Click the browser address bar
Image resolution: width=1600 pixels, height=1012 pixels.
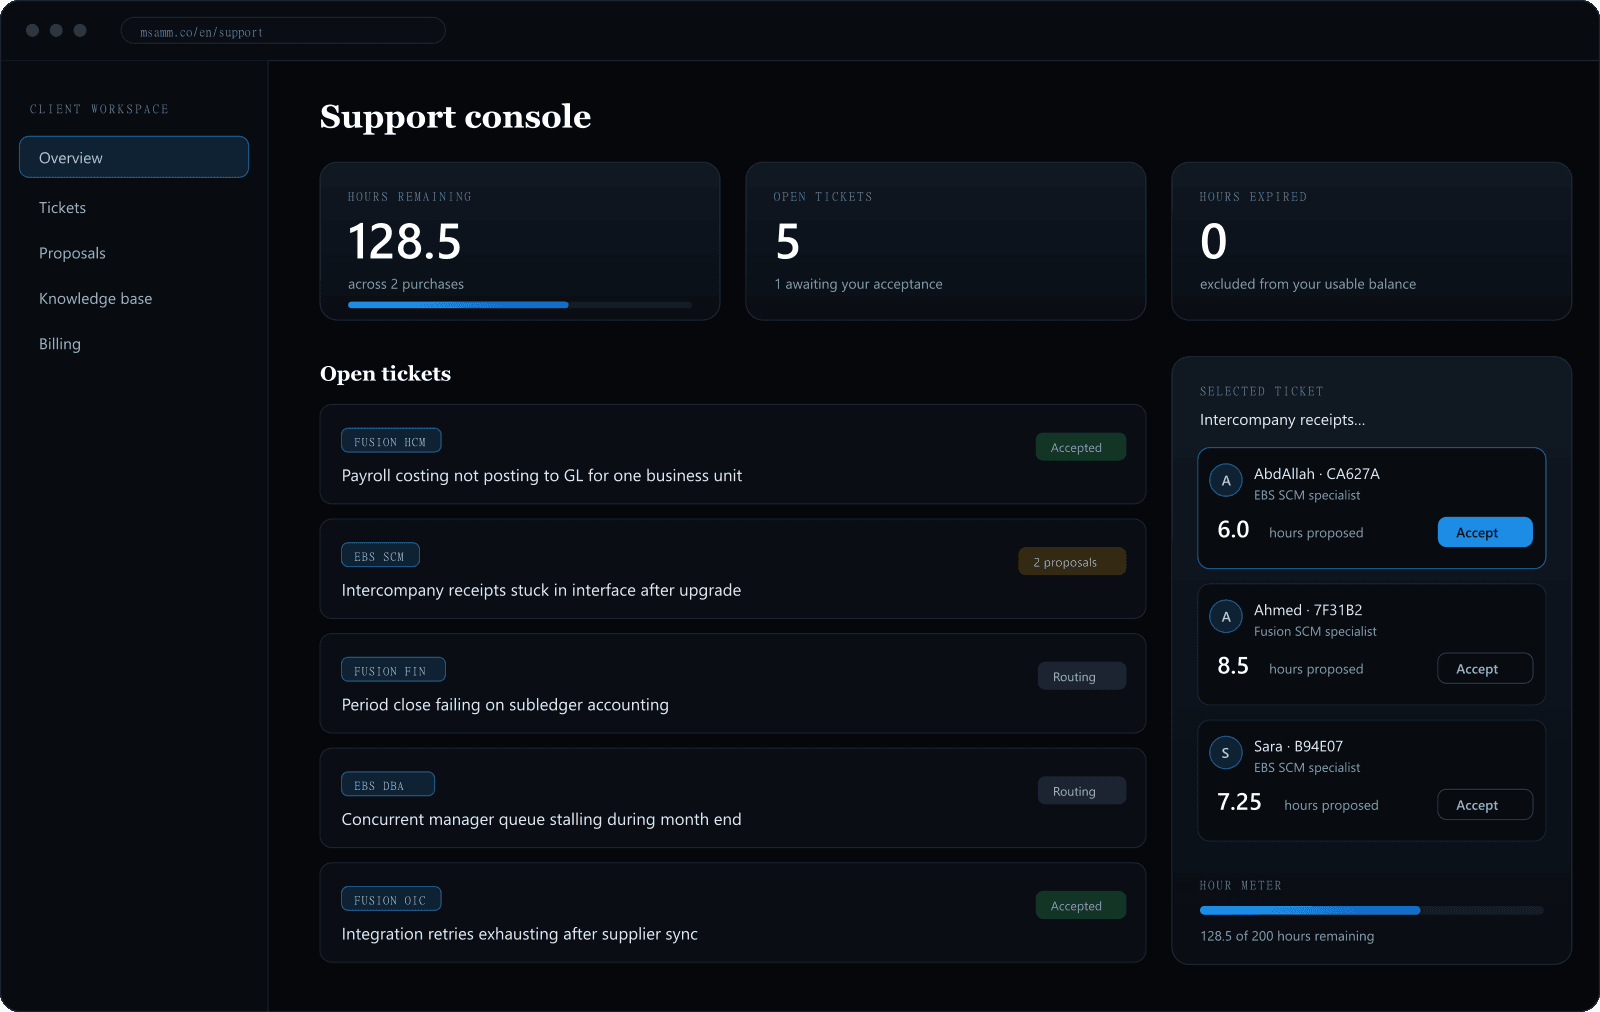[283, 31]
